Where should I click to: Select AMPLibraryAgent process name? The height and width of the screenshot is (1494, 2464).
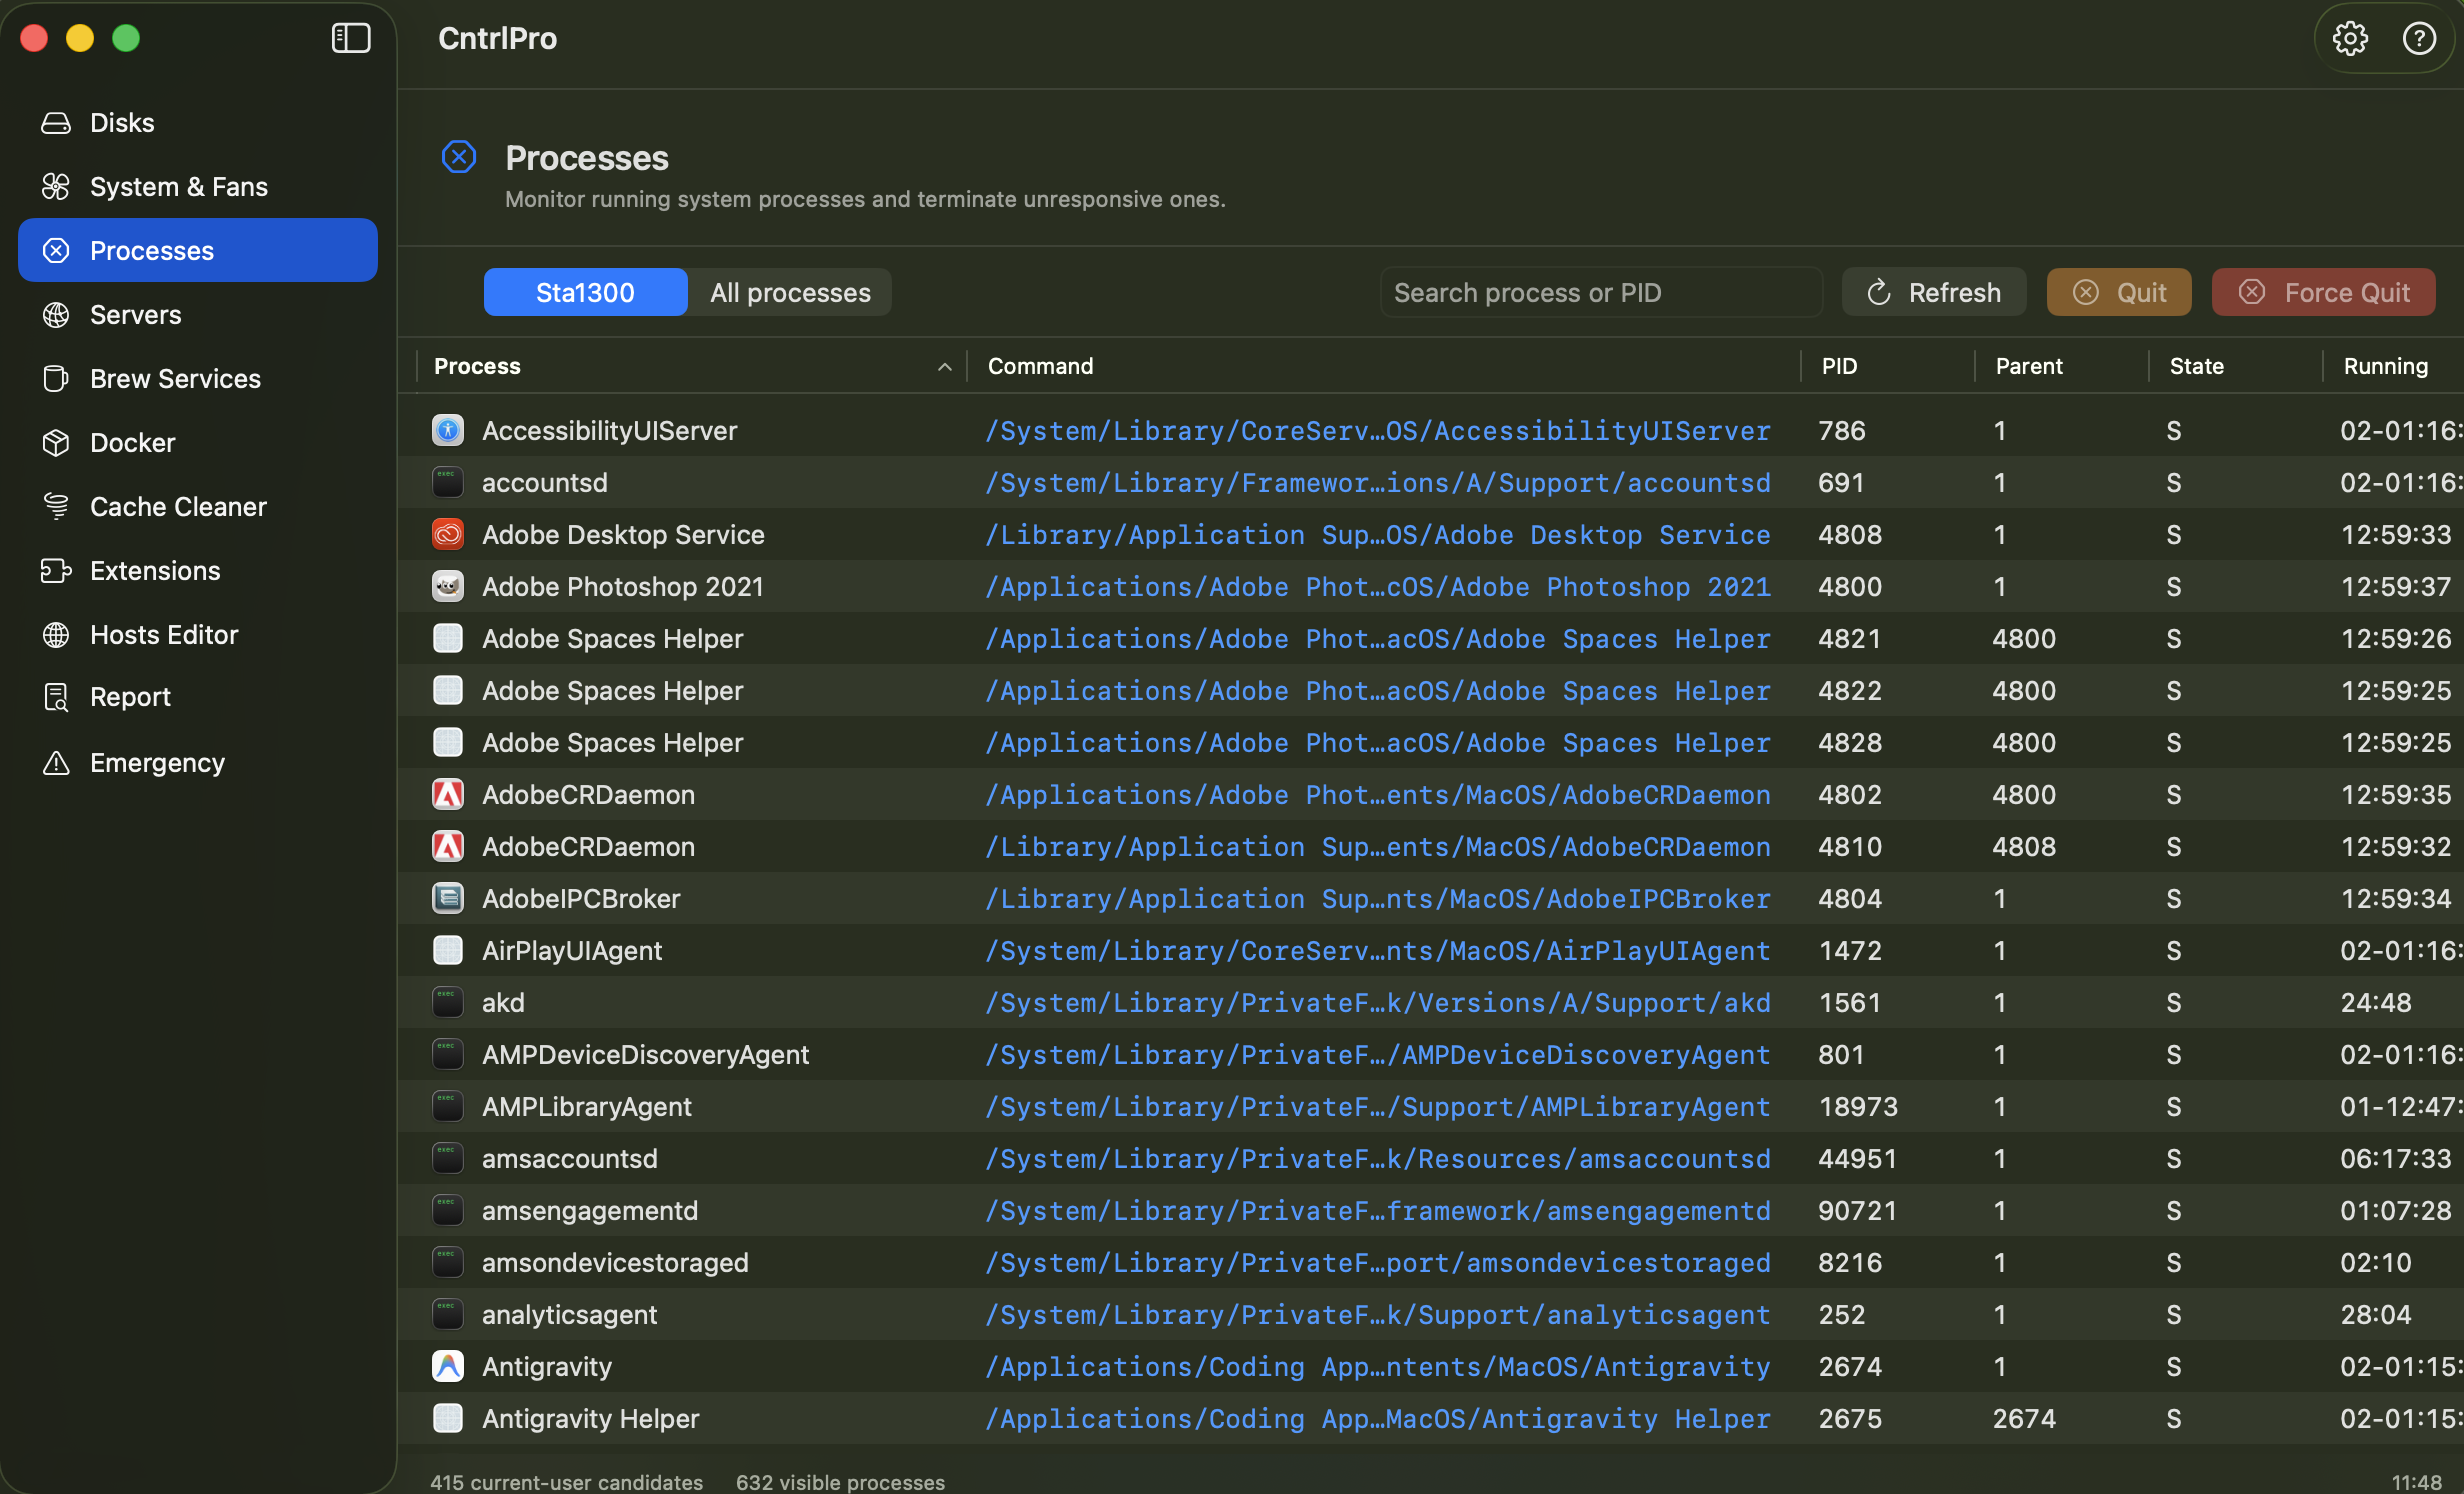click(x=586, y=1106)
